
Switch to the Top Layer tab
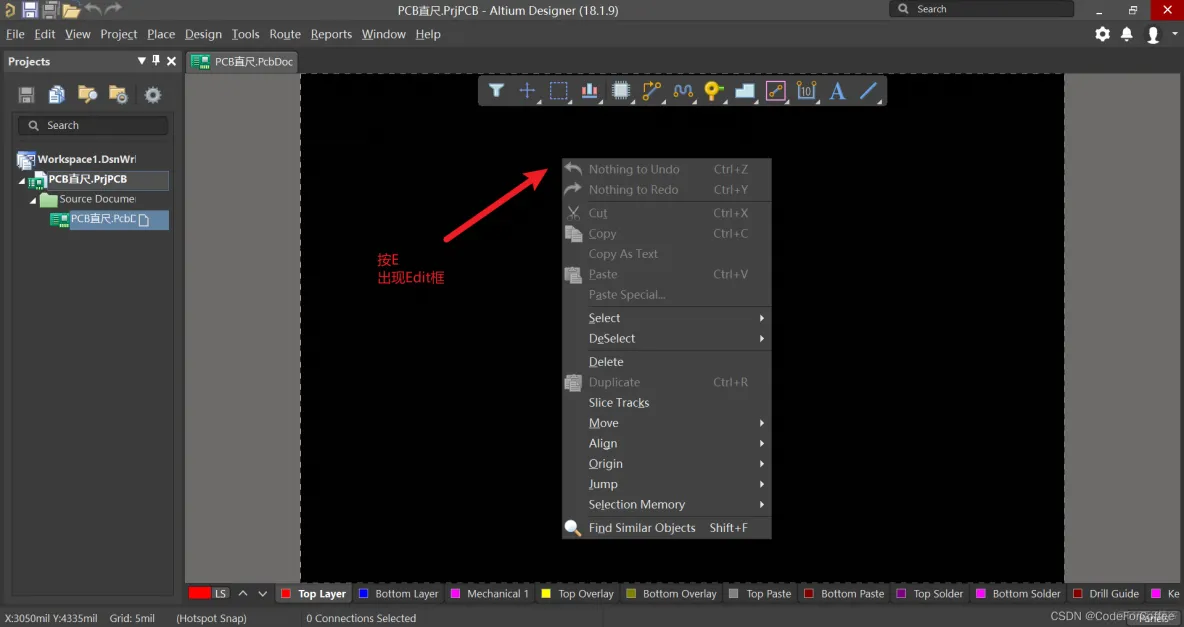(x=314, y=594)
